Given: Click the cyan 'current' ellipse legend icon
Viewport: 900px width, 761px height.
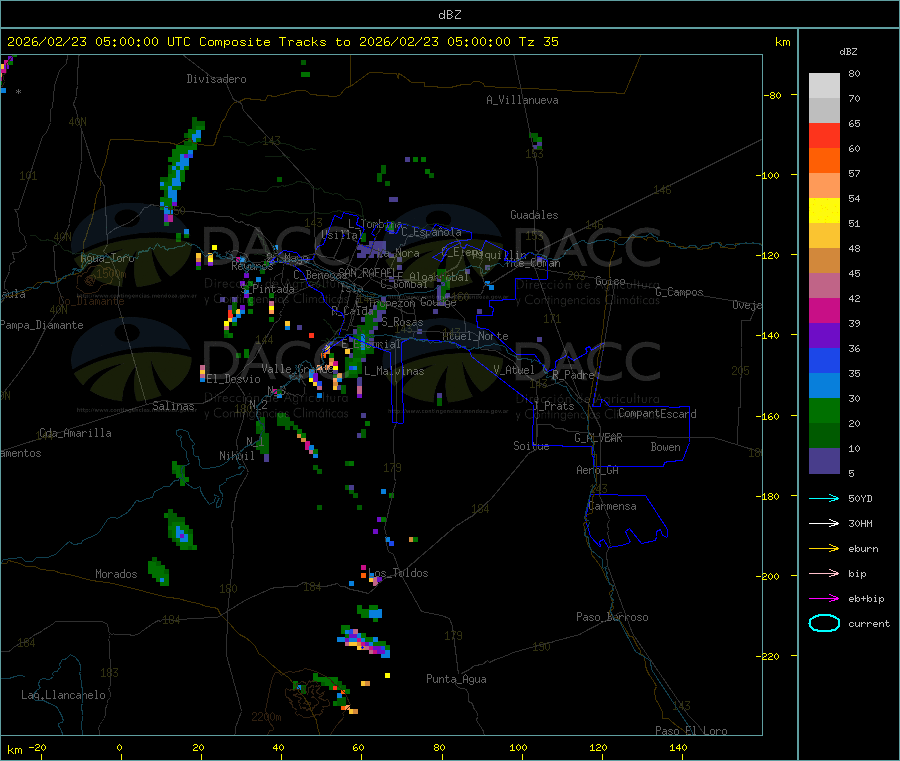Looking at the screenshot, I should (x=824, y=623).
